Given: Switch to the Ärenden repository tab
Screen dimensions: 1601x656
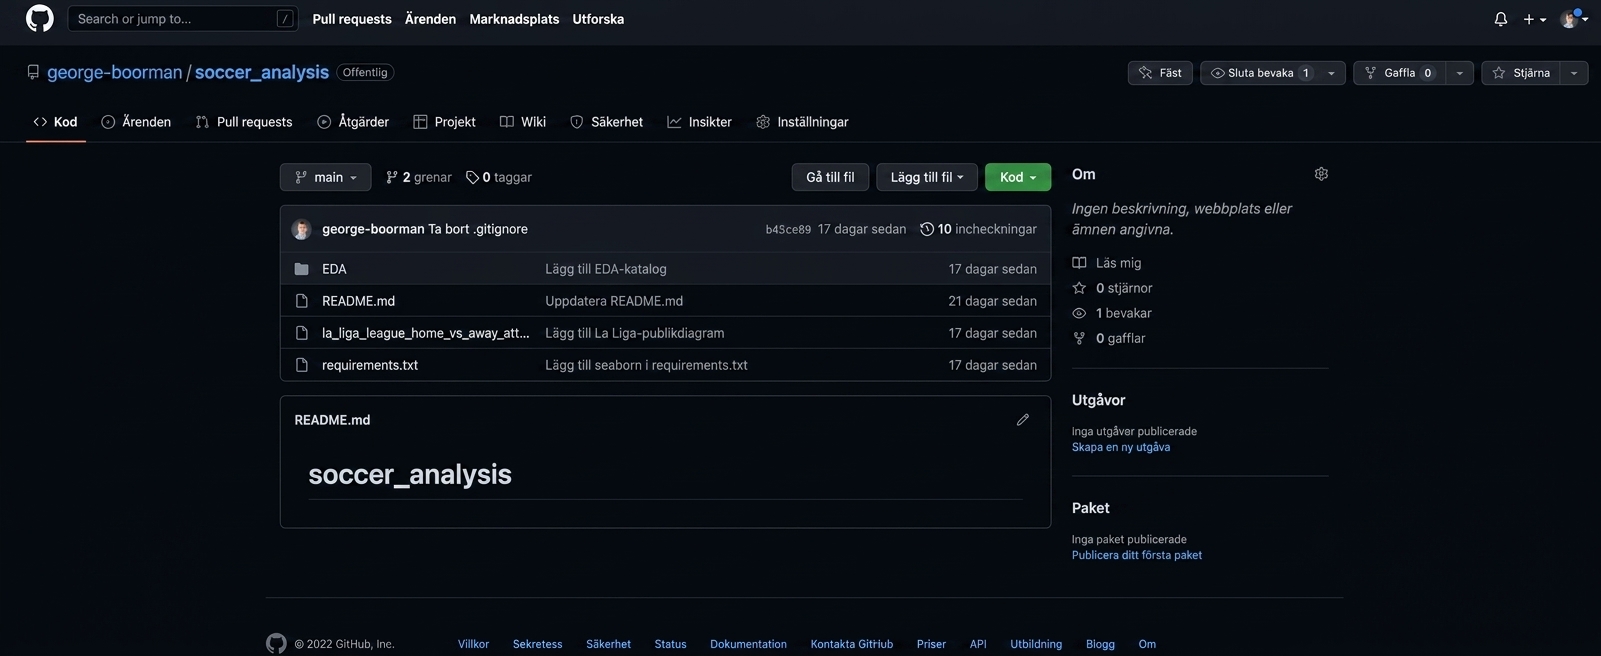Looking at the screenshot, I should 136,122.
